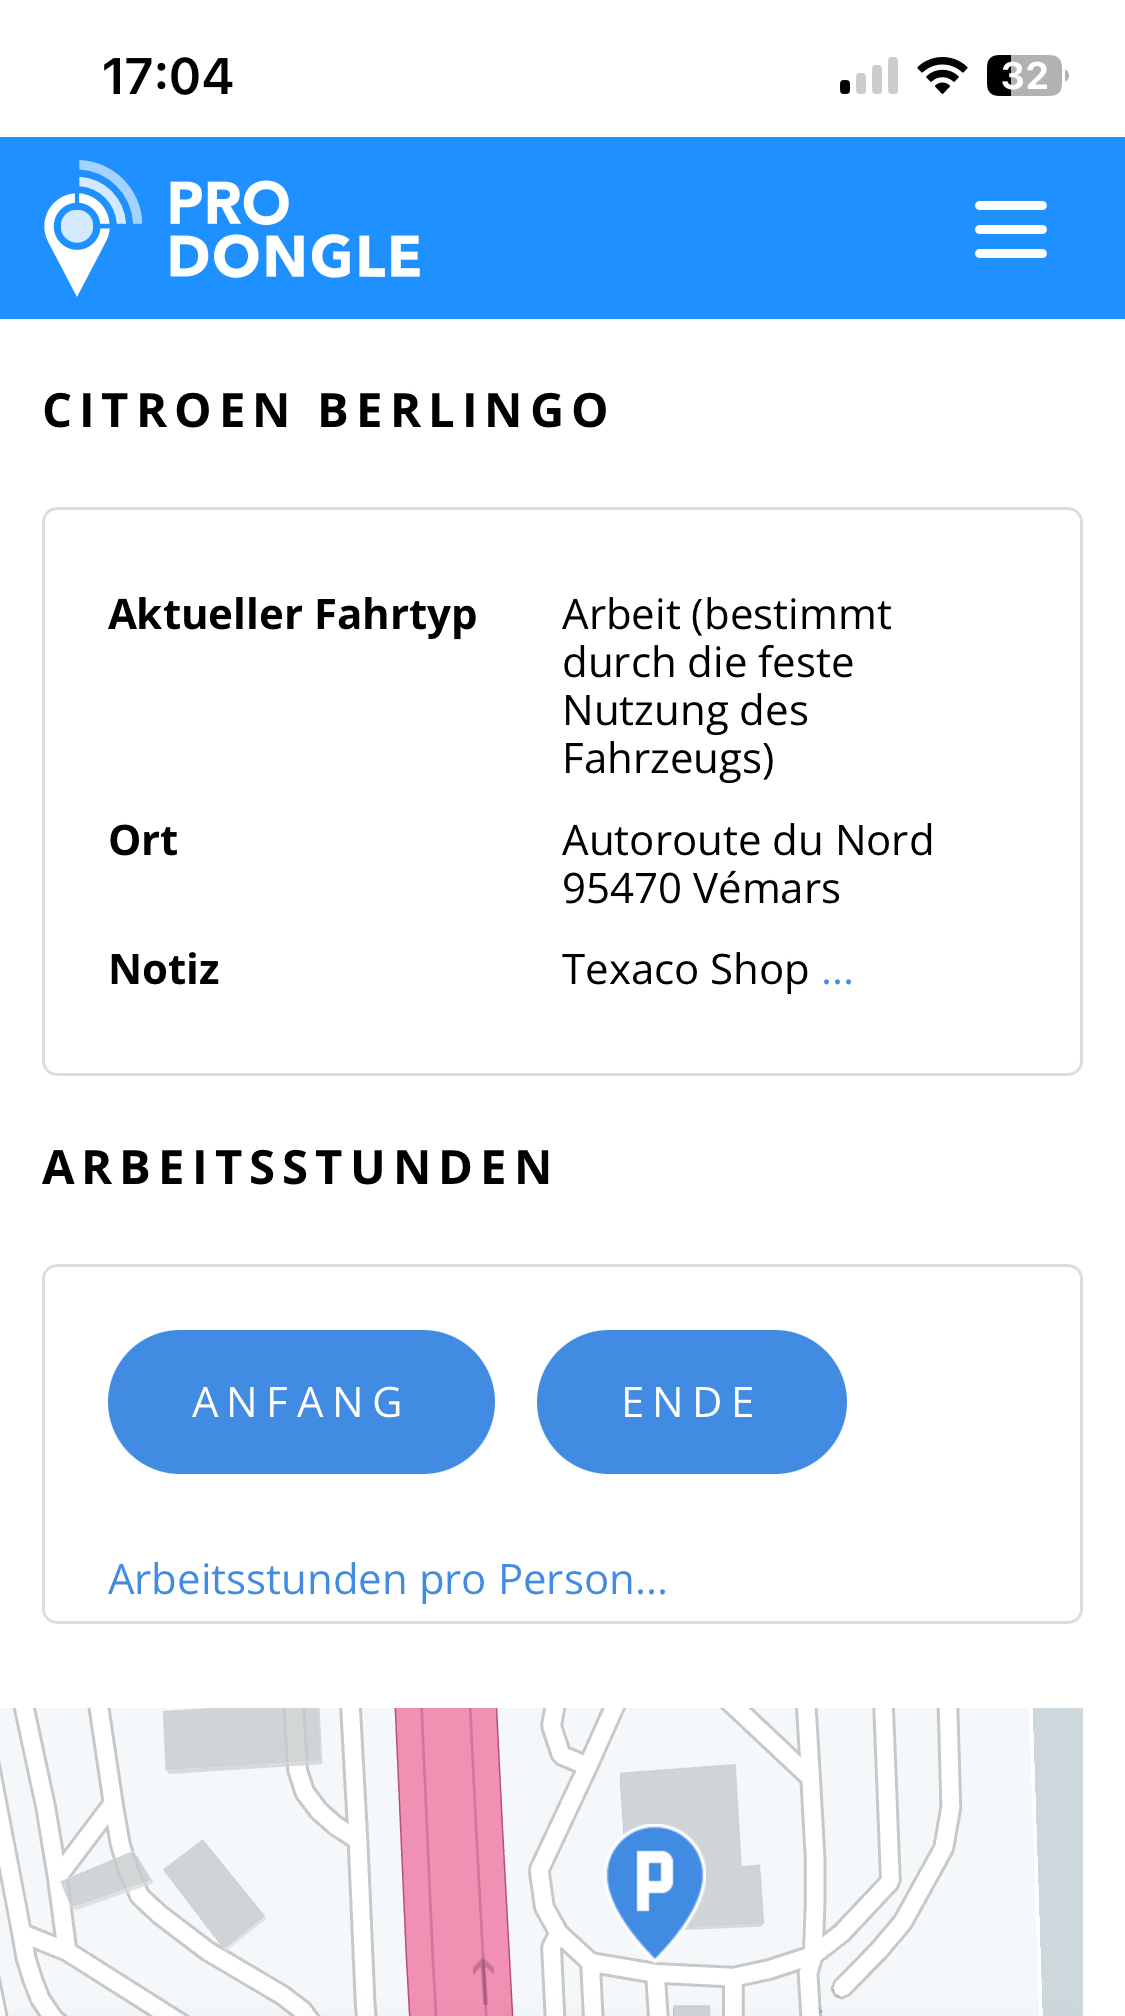Tap the PRO DONGLE brand text
The height and width of the screenshot is (2016, 1125).
294,229
